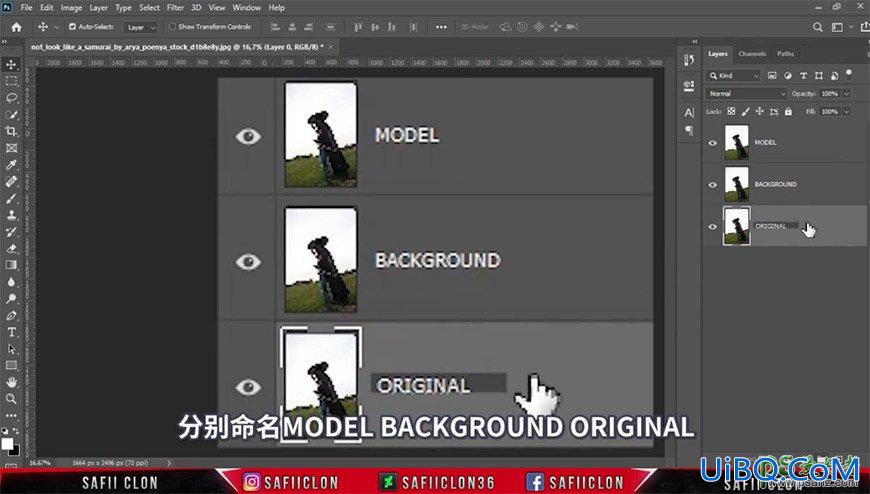Select the Clone Stamp tool
This screenshot has width=870, height=494.
11,215
